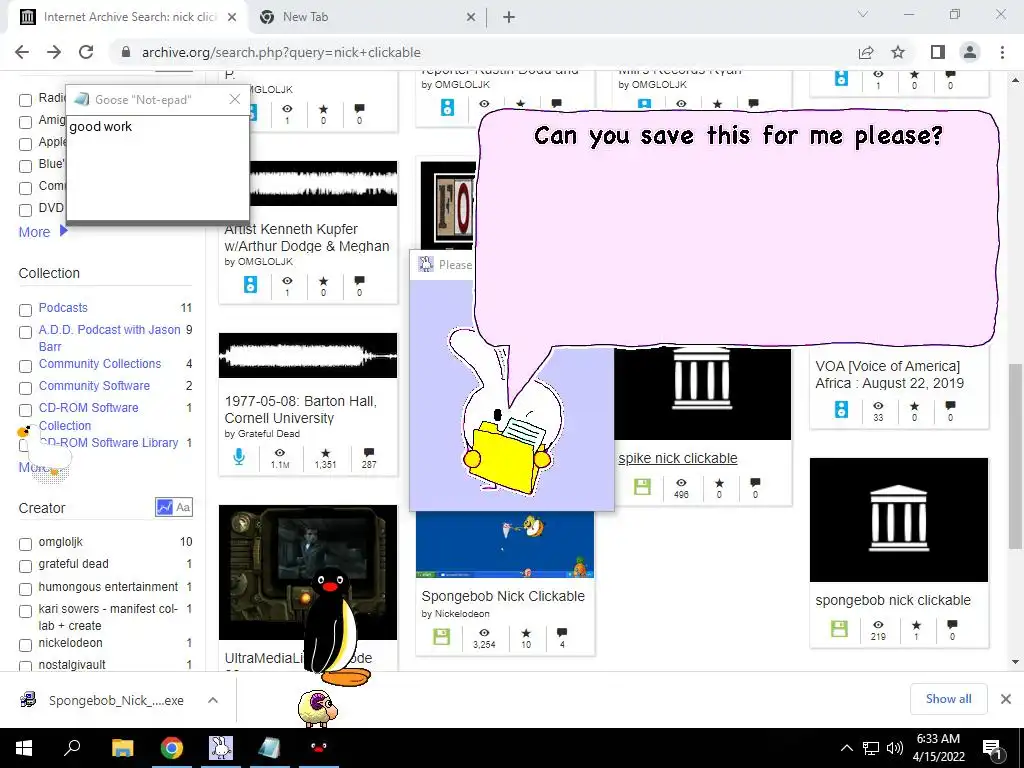The height and width of the screenshot is (768, 1024).
Task: Tick the grateful dead creator checkbox
Action: click(x=25, y=566)
